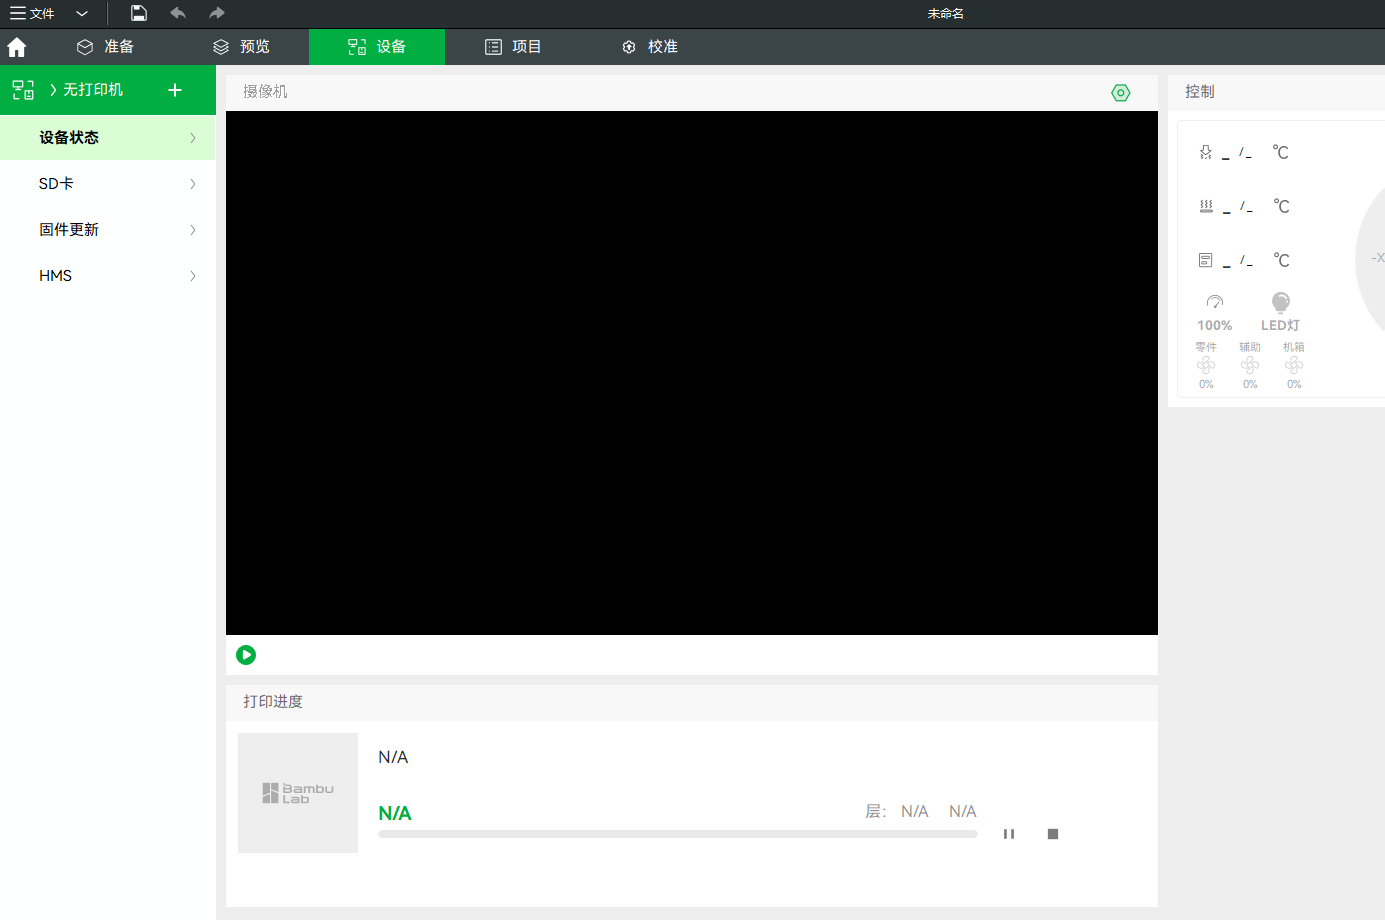Click the Save icon
The image size is (1385, 920).
139,13
